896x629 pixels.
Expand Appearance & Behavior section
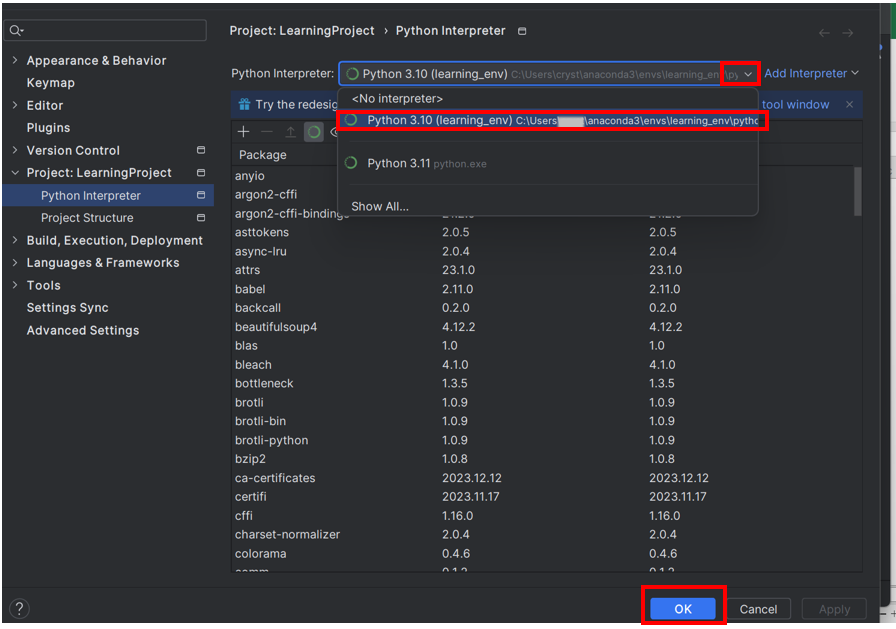(15, 60)
